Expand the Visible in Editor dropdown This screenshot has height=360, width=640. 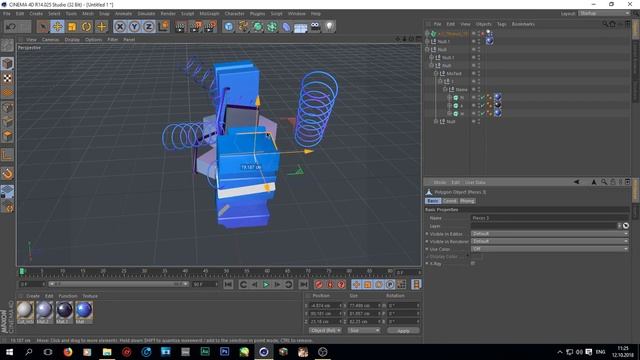pos(549,233)
